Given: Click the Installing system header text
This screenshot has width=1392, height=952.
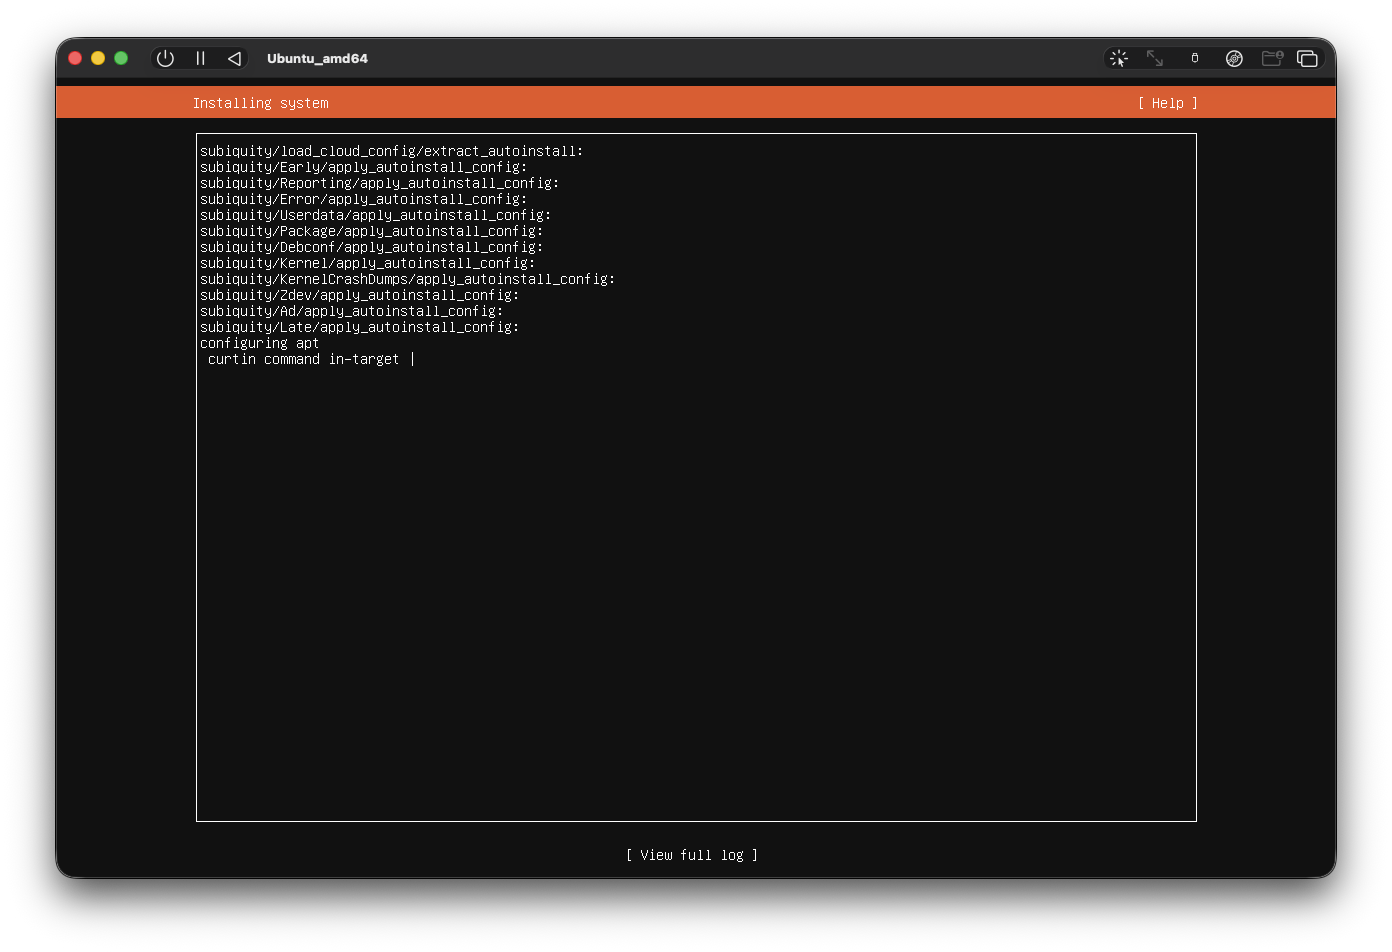Looking at the screenshot, I should (x=260, y=103).
